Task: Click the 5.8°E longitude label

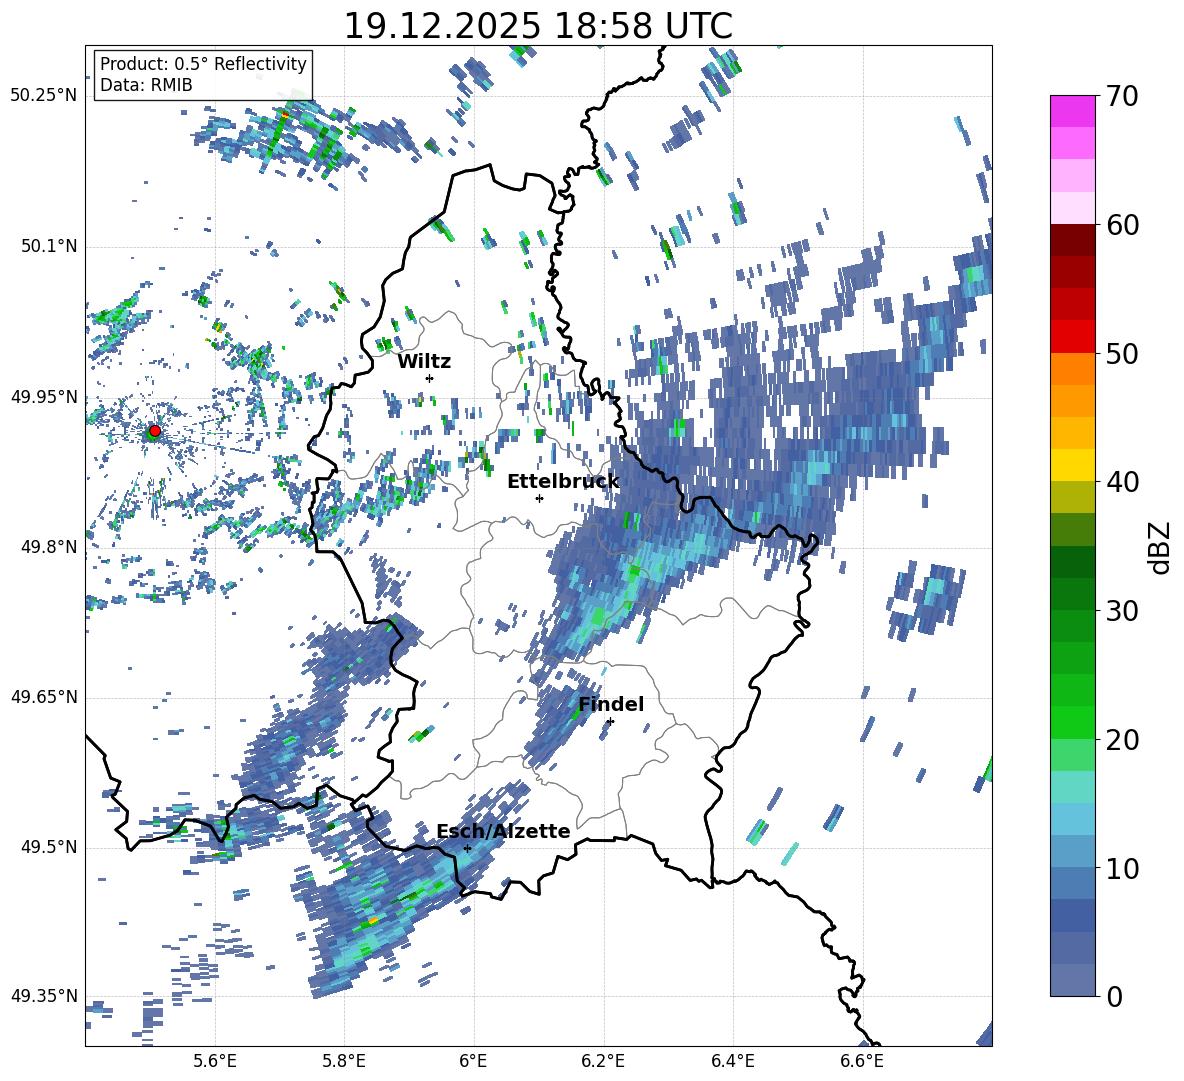Action: [x=344, y=1061]
